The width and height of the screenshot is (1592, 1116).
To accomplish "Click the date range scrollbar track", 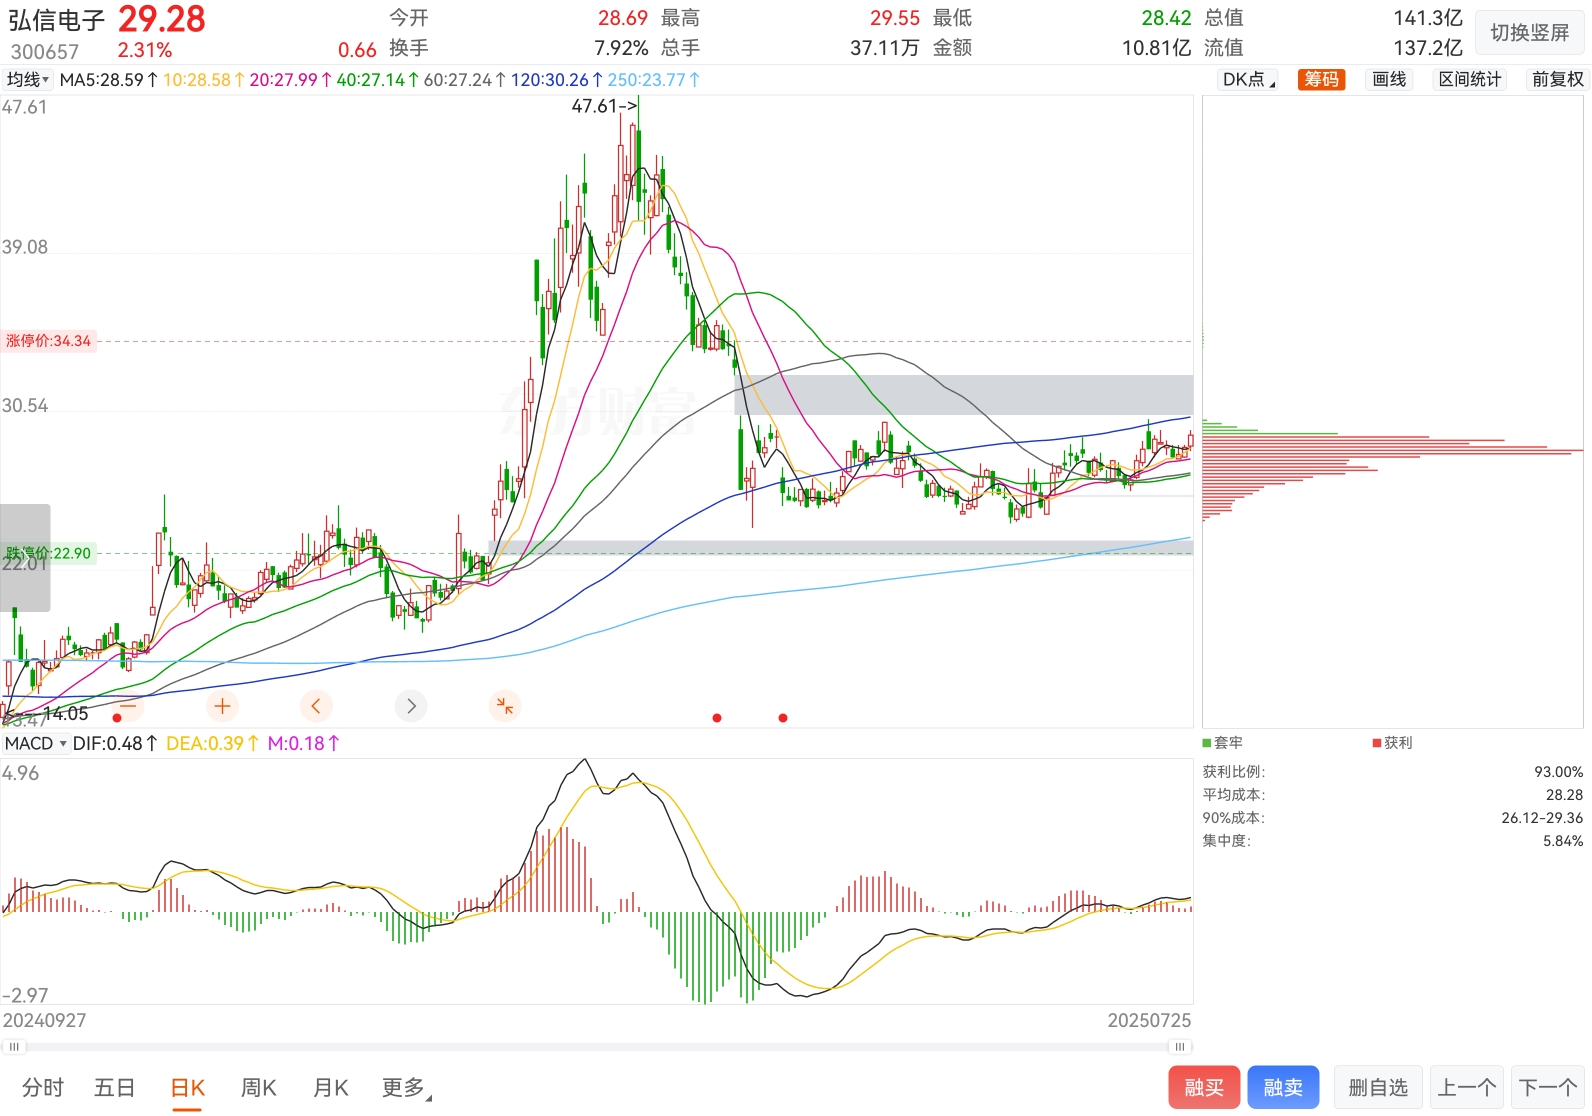I will tap(597, 1047).
